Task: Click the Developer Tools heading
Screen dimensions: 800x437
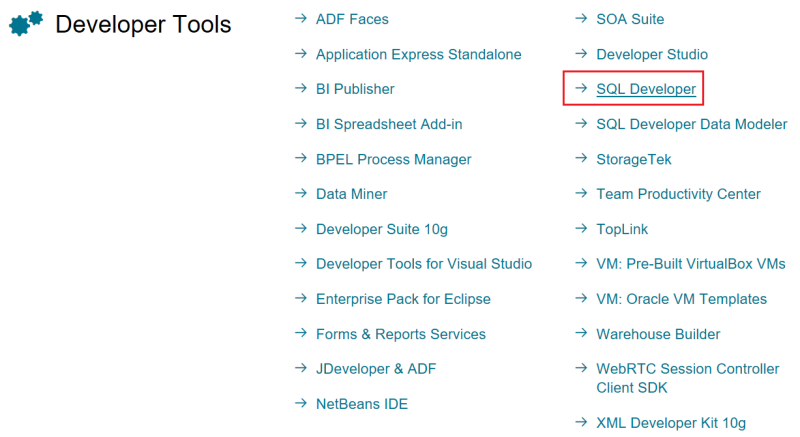Action: point(143,24)
